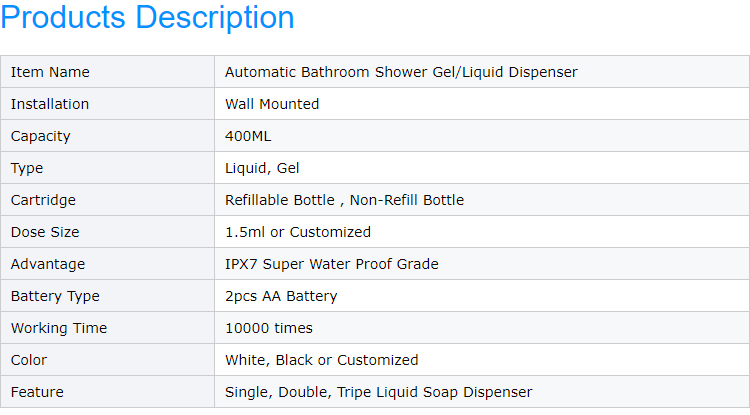The width and height of the screenshot is (750, 415).
Task: Click Single, Double, Tripe Liquid Soap Dispenser
Action: coord(378,392)
